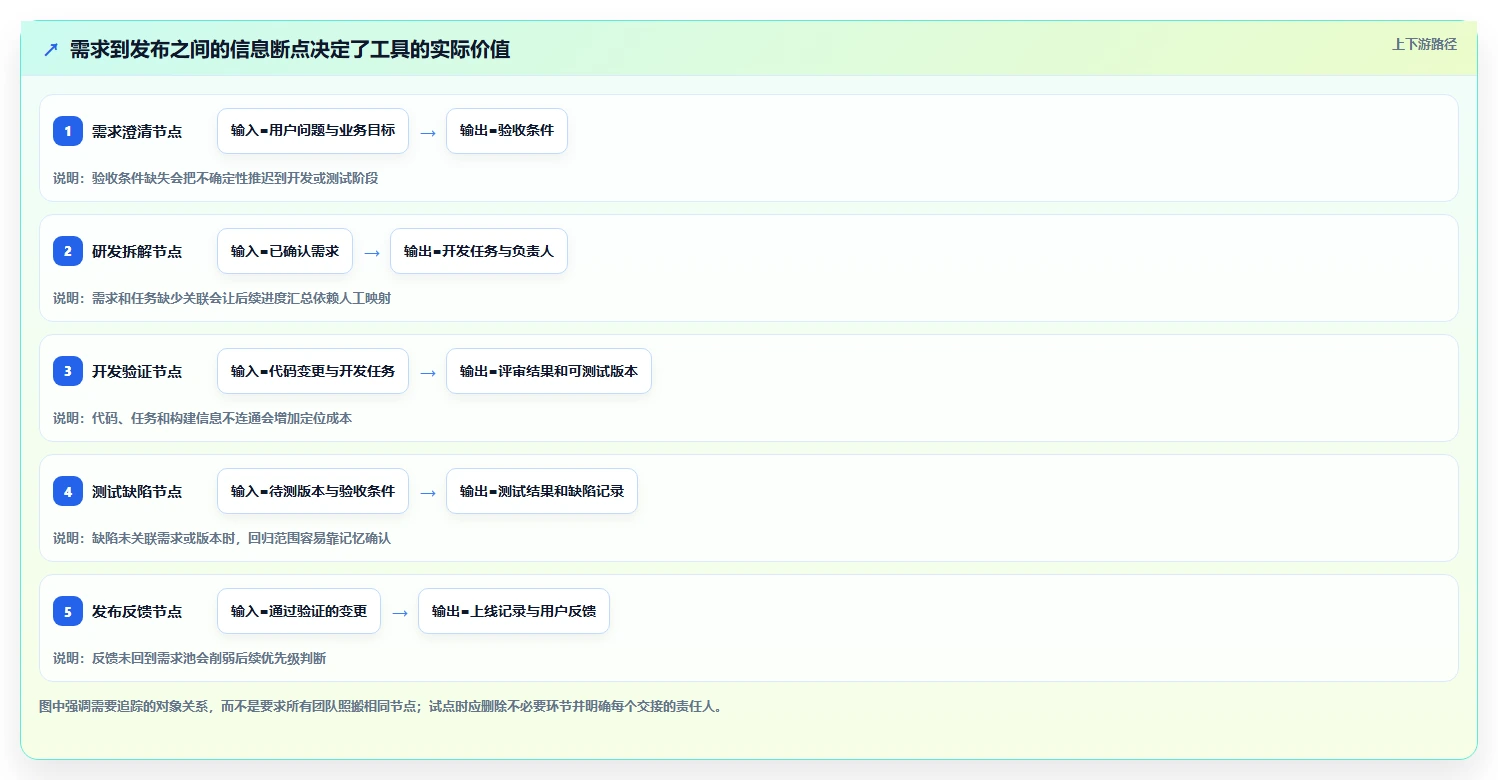Click the diagonal arrow icon beside the title
This screenshot has height=780, width=1498.
click(x=50, y=49)
